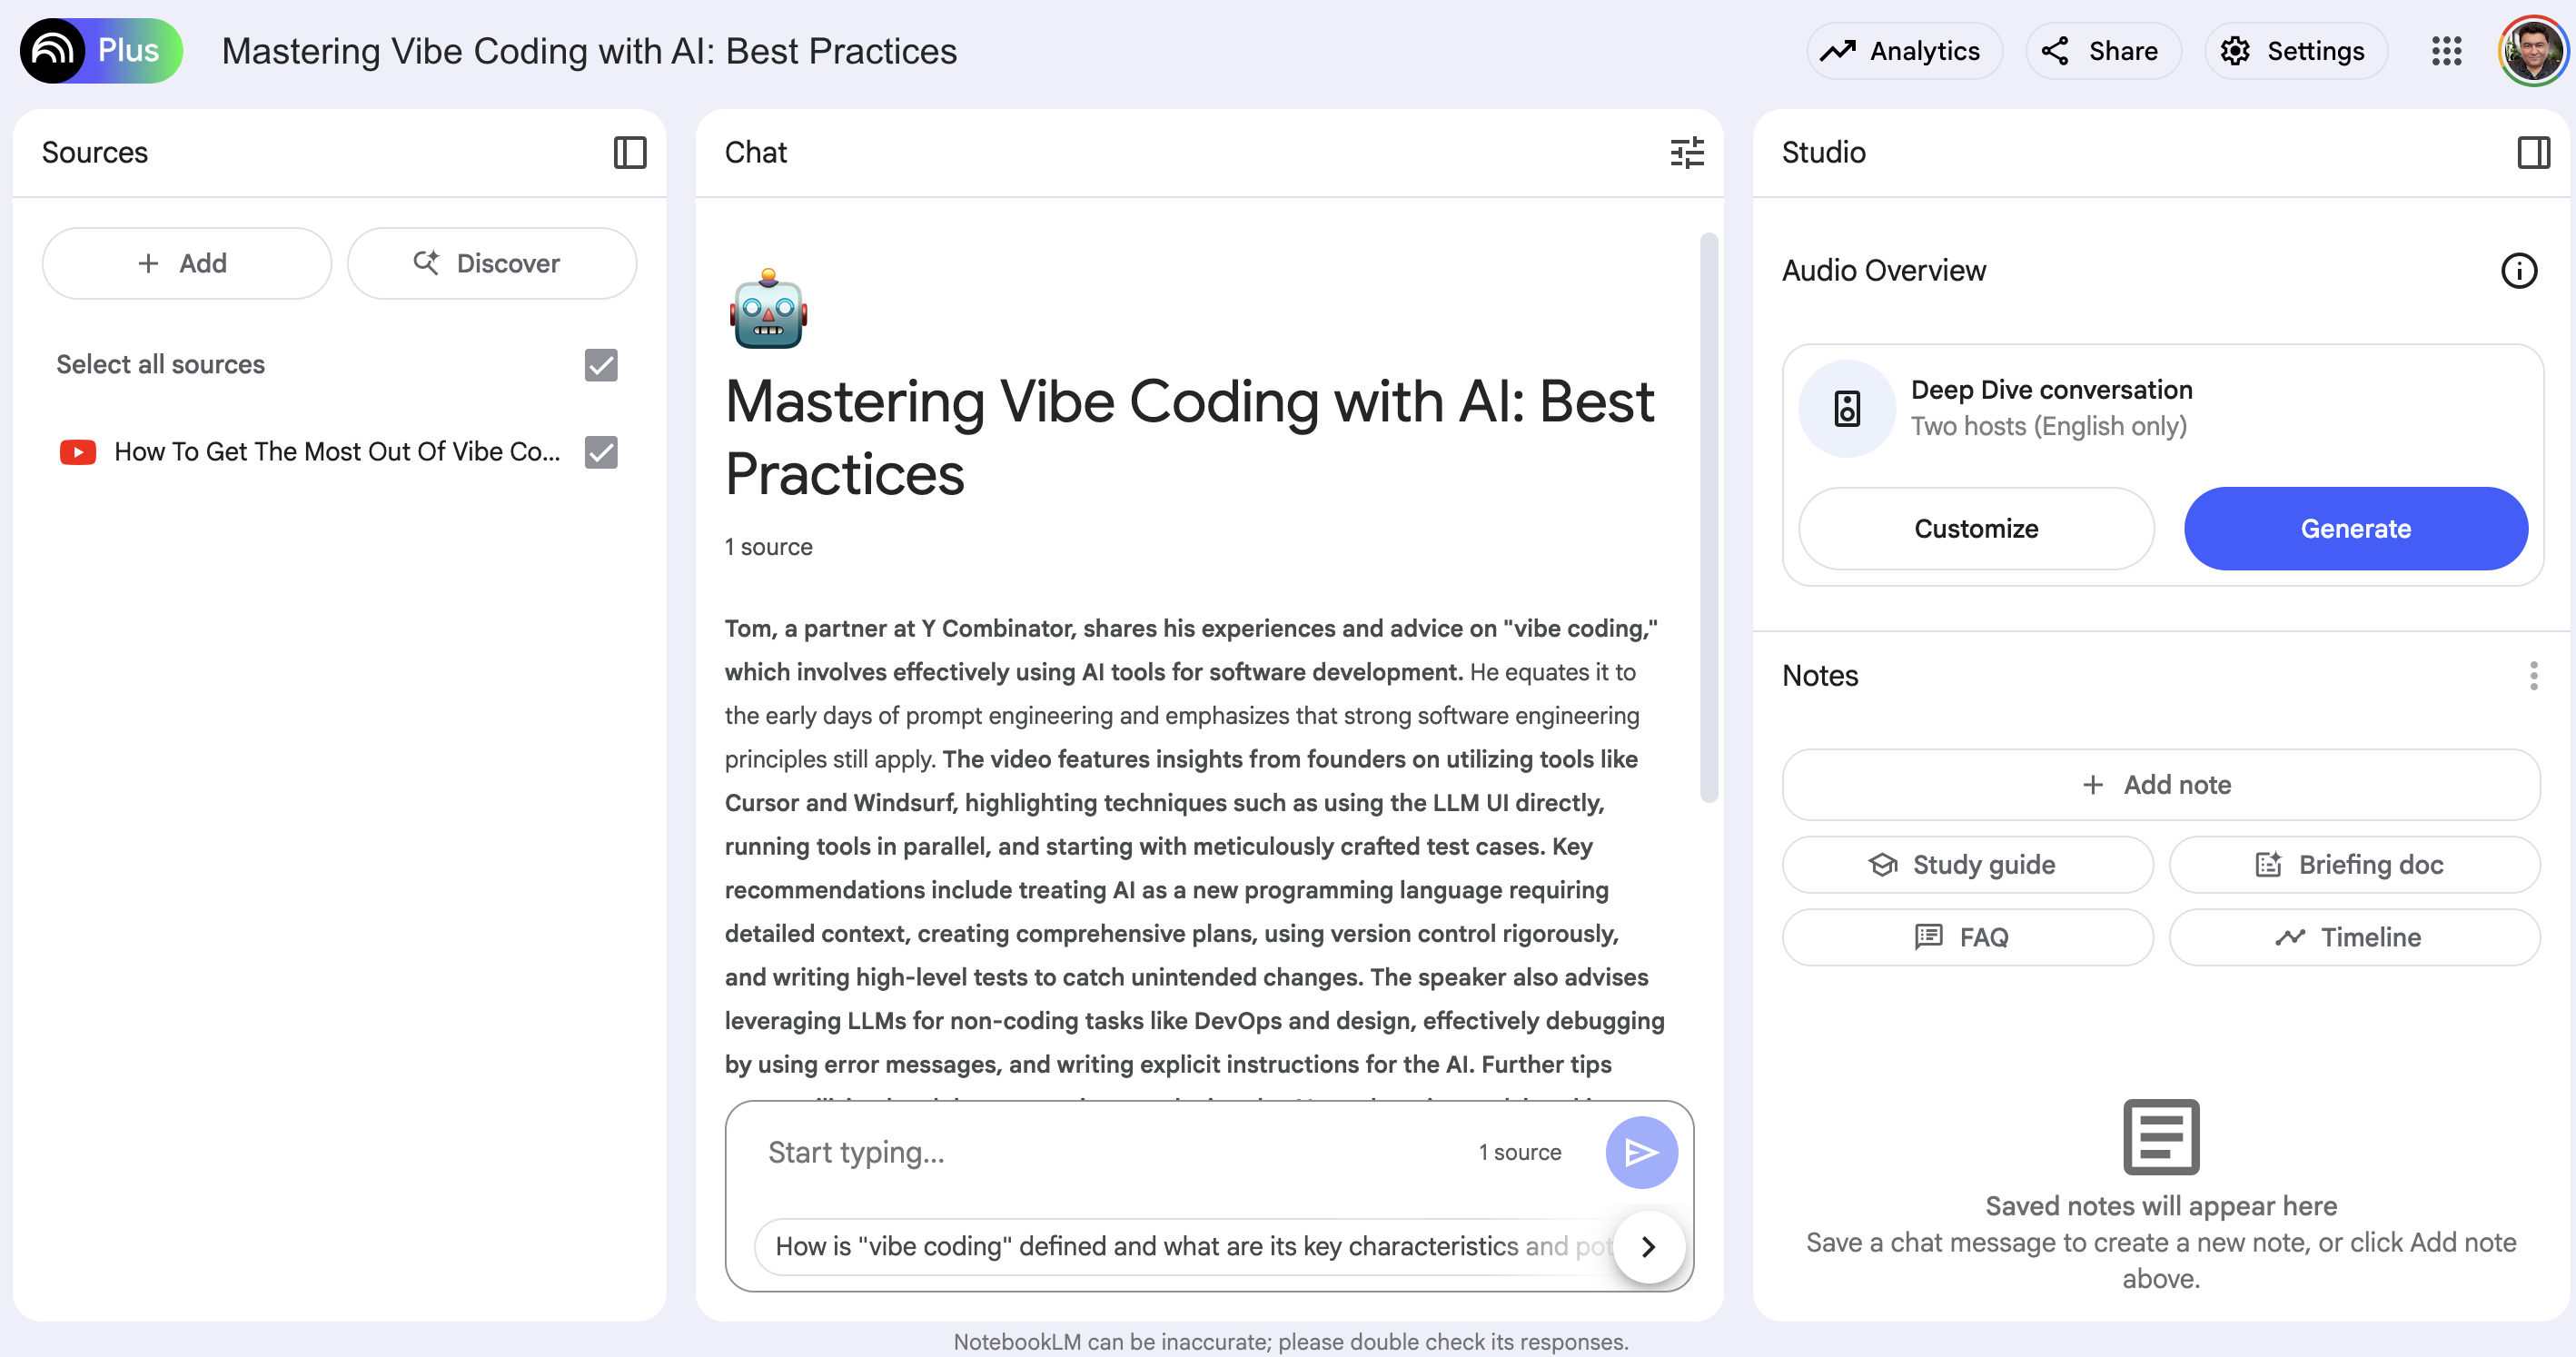The image size is (2576, 1357).
Task: Open the Notes three-dot menu
Action: click(x=2532, y=676)
